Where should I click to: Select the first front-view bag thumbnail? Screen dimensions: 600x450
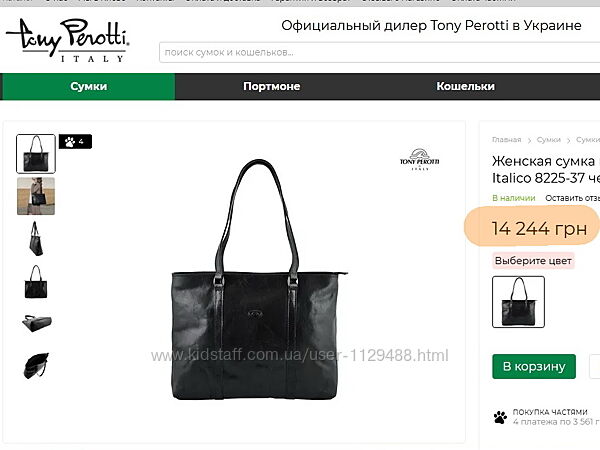[x=36, y=154]
